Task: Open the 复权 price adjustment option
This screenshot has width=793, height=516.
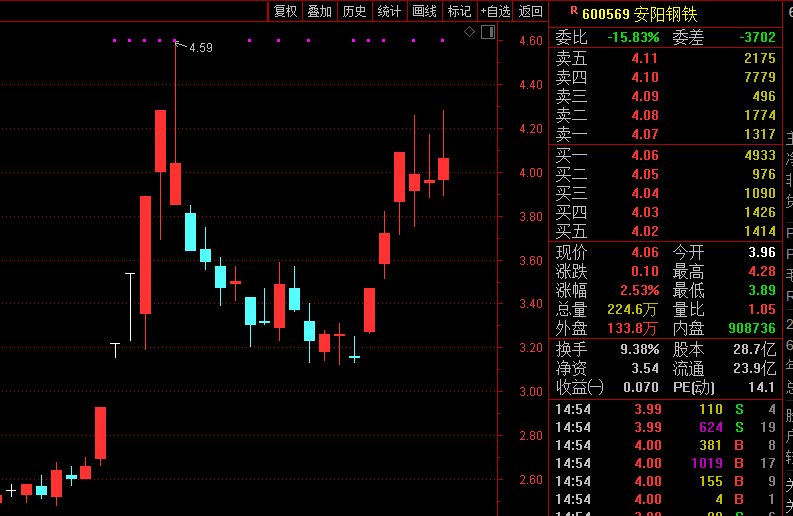Action: coord(285,11)
